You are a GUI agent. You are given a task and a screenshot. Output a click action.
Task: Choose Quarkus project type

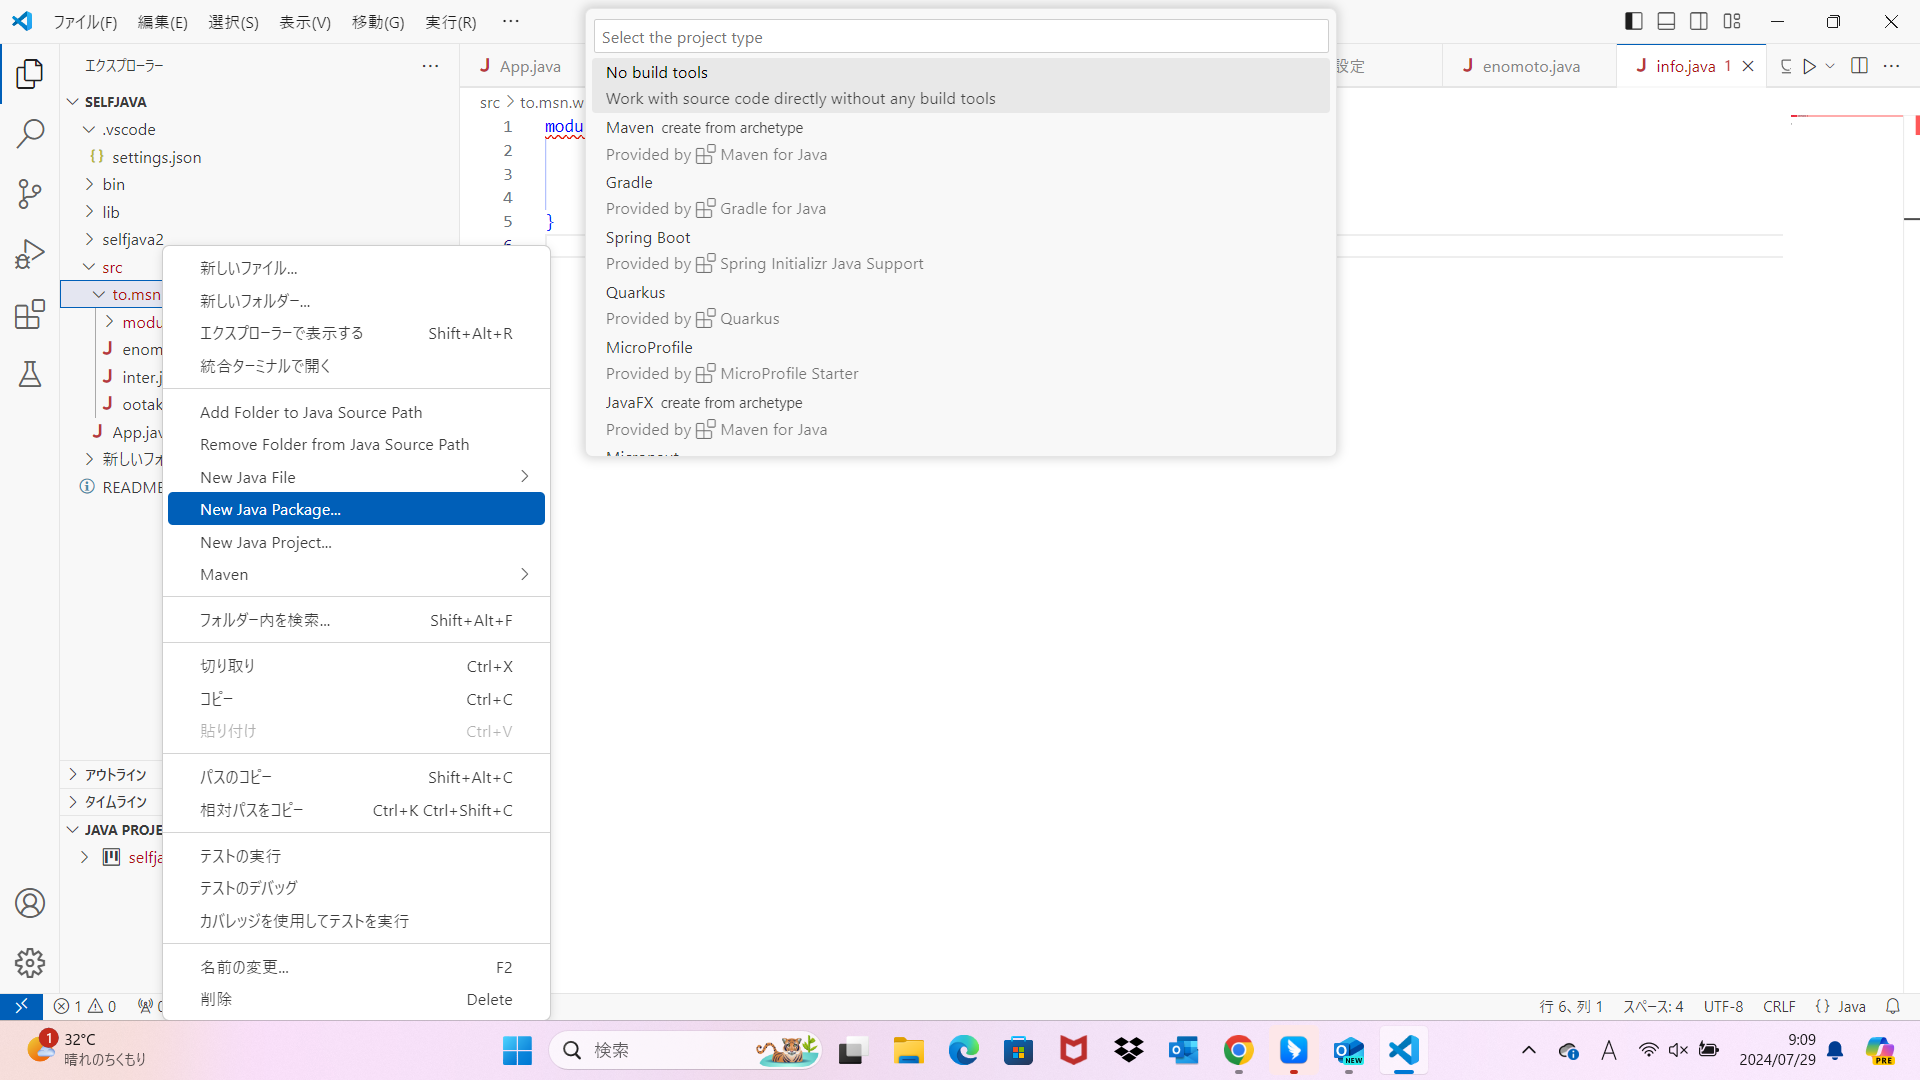(x=961, y=306)
